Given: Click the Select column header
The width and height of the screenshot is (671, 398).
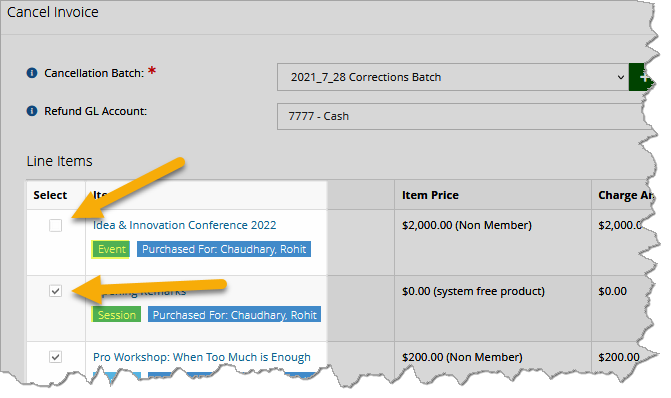Looking at the screenshot, I should point(50,195).
